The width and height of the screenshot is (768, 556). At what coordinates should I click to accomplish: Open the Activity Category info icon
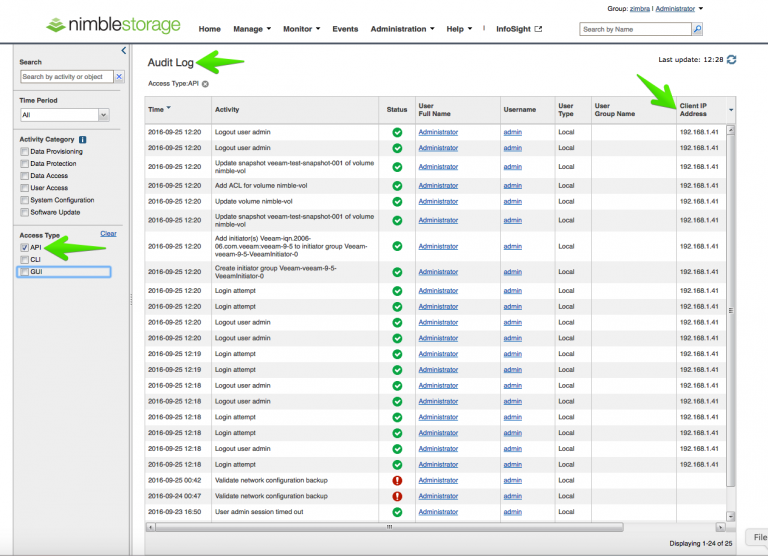pyautogui.click(x=82, y=140)
